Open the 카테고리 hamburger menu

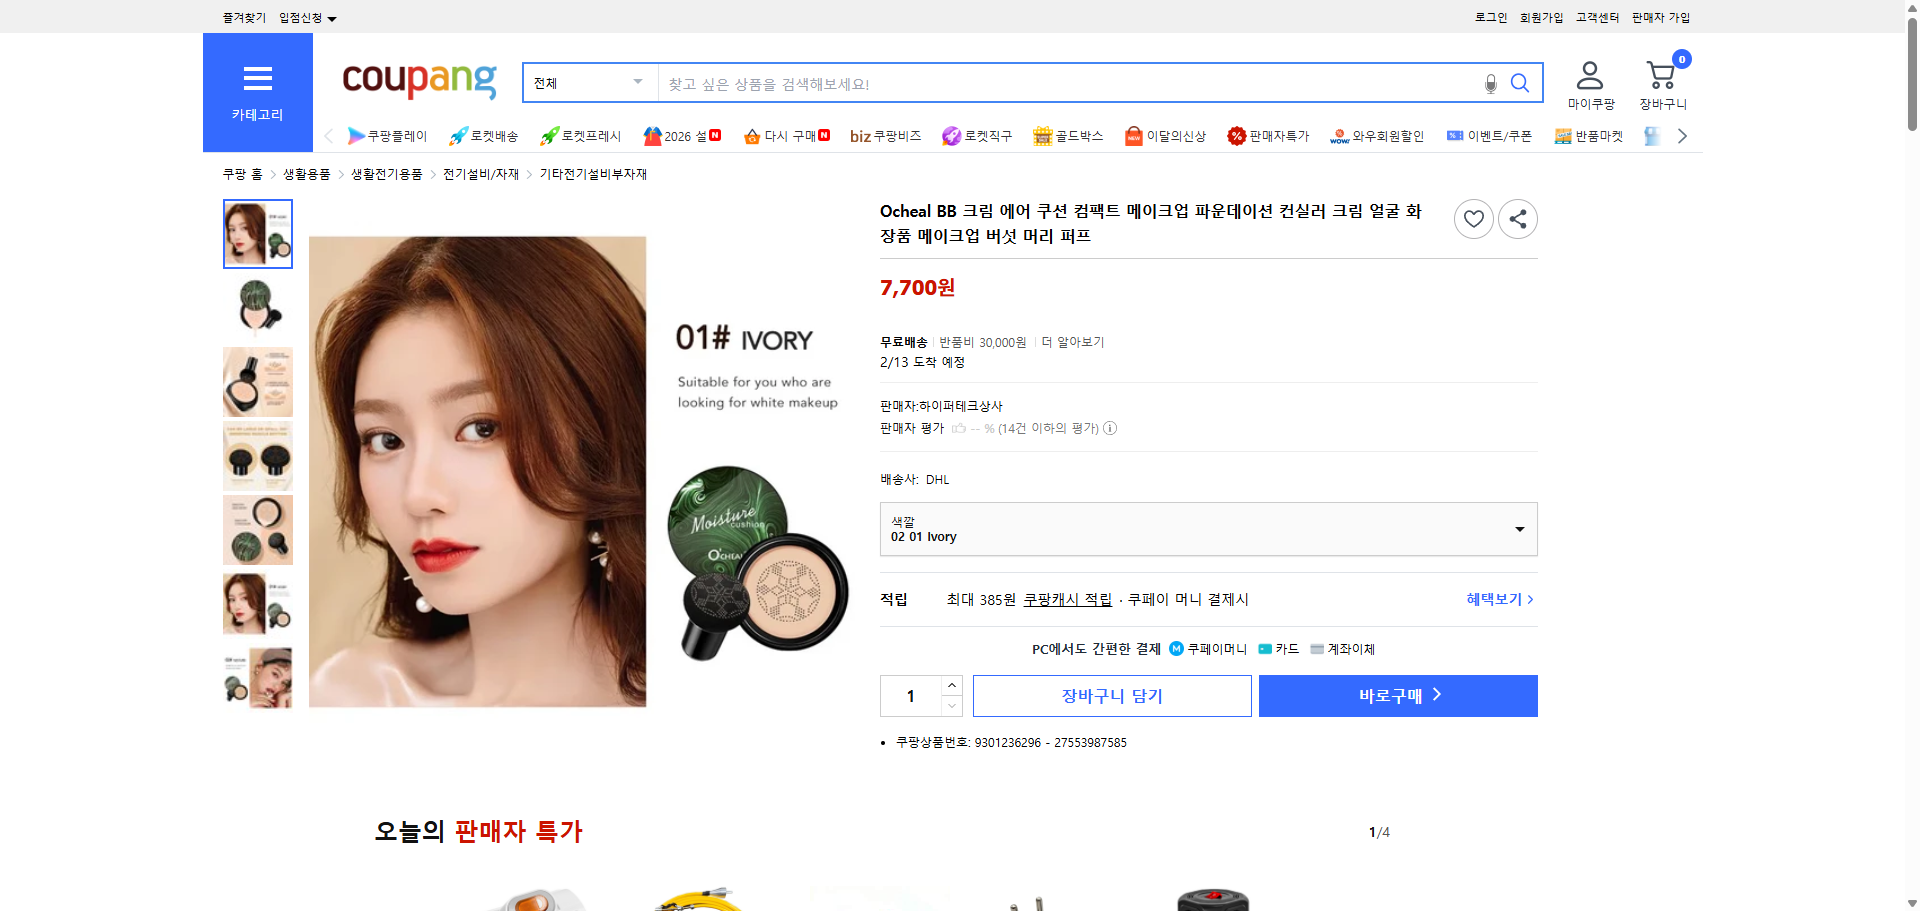257,79
